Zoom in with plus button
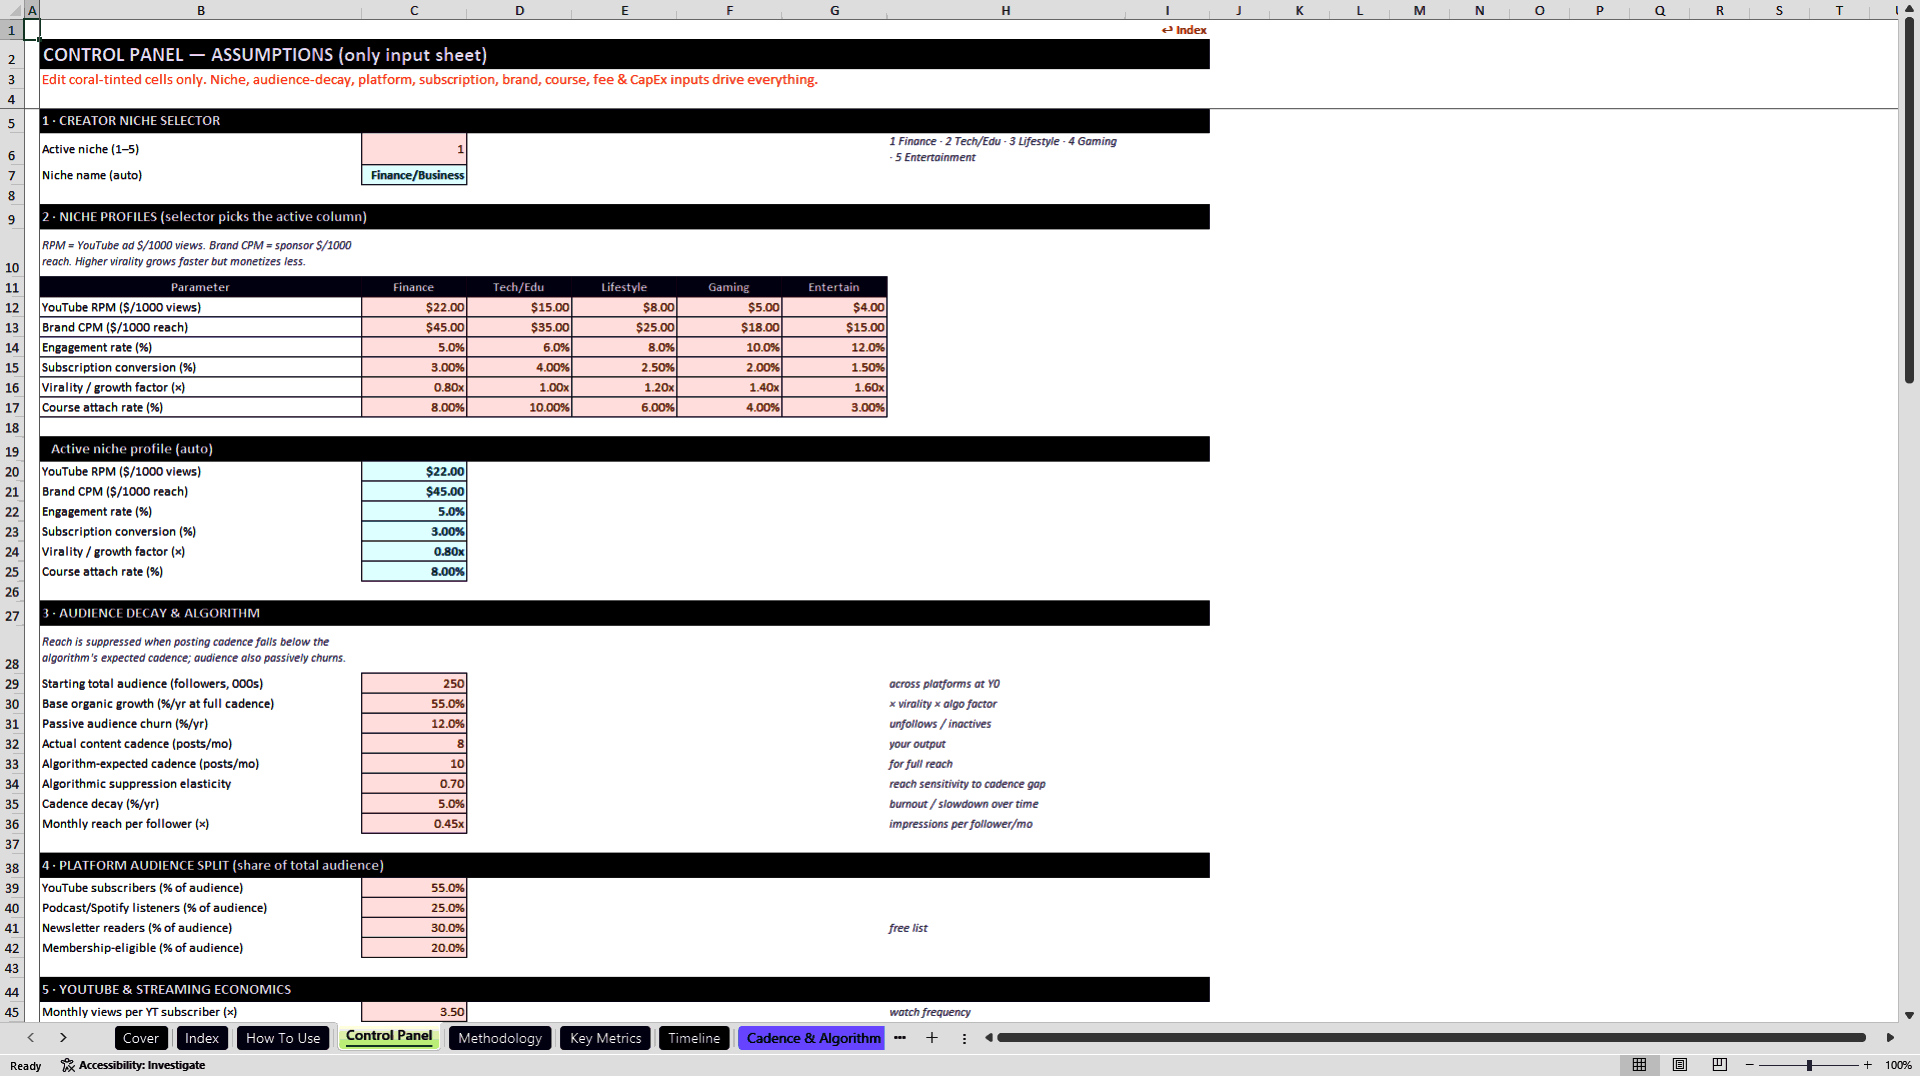The width and height of the screenshot is (1920, 1076). click(x=1867, y=1065)
